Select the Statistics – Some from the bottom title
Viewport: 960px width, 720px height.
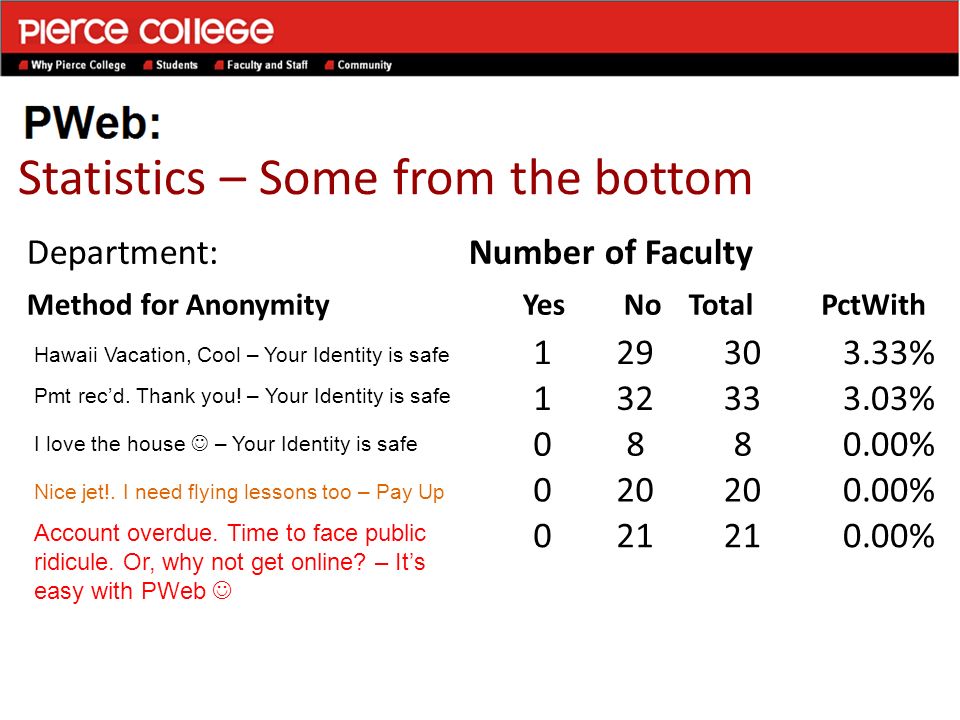point(385,178)
